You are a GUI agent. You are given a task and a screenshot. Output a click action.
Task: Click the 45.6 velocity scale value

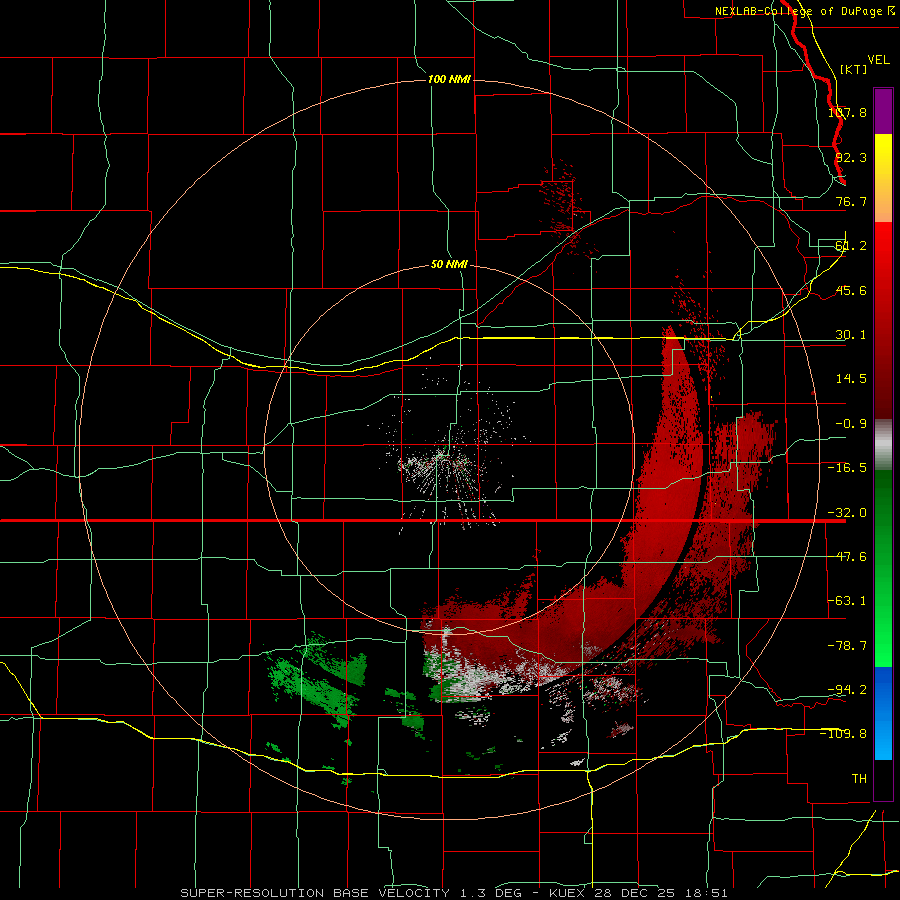click(851, 290)
